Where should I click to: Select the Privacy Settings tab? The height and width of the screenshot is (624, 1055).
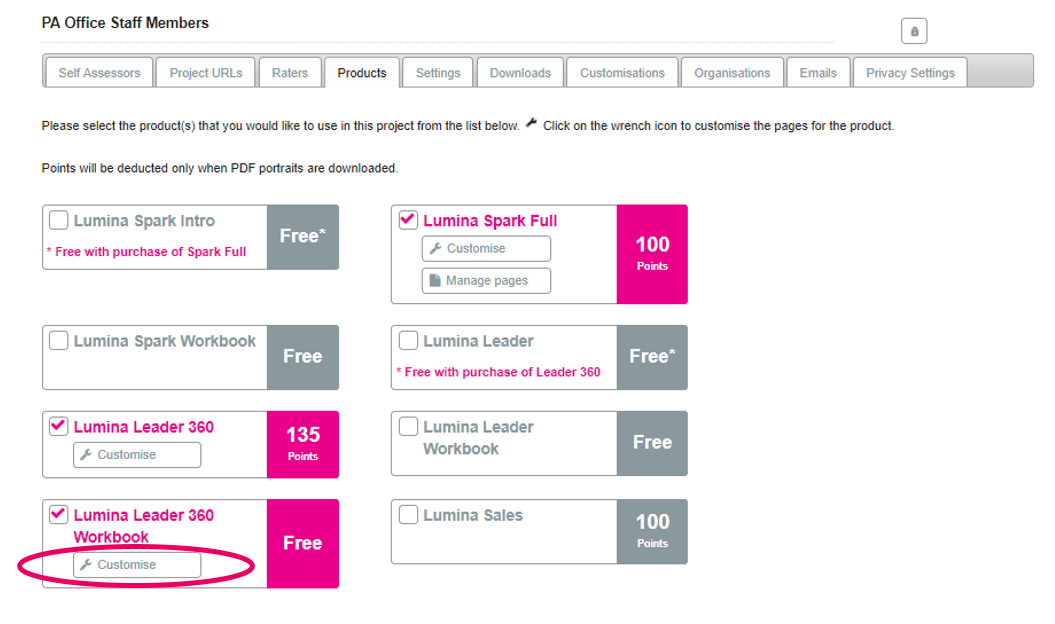click(910, 73)
